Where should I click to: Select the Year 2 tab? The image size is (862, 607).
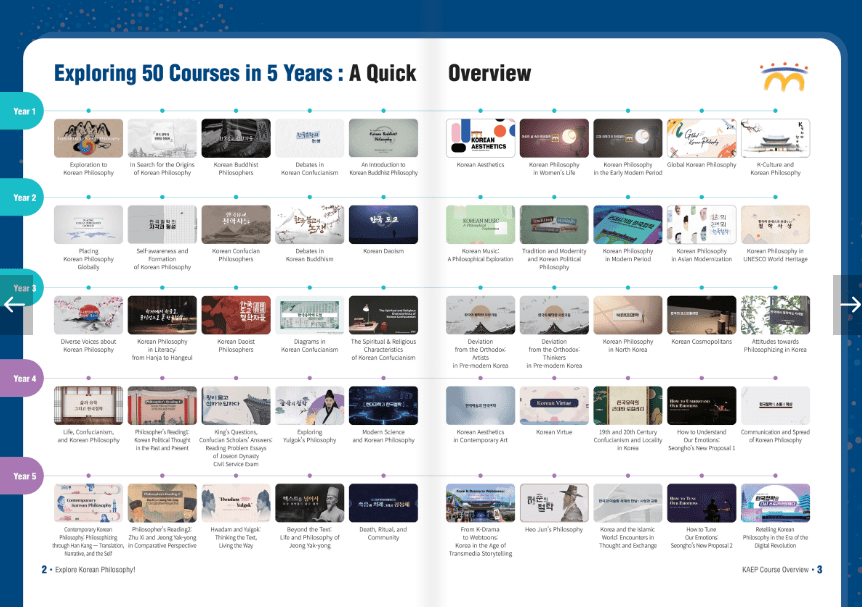coord(22,197)
